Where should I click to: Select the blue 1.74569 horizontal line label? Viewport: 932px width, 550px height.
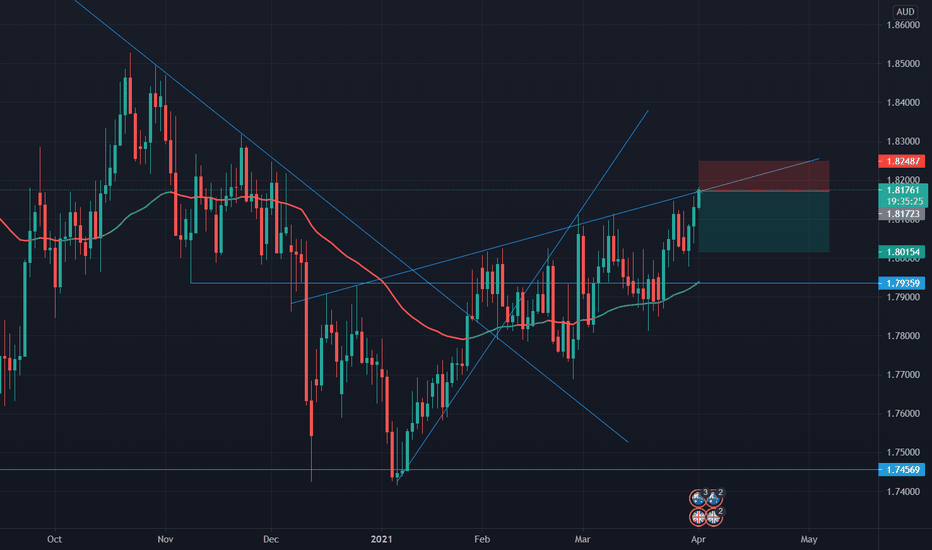[902, 470]
